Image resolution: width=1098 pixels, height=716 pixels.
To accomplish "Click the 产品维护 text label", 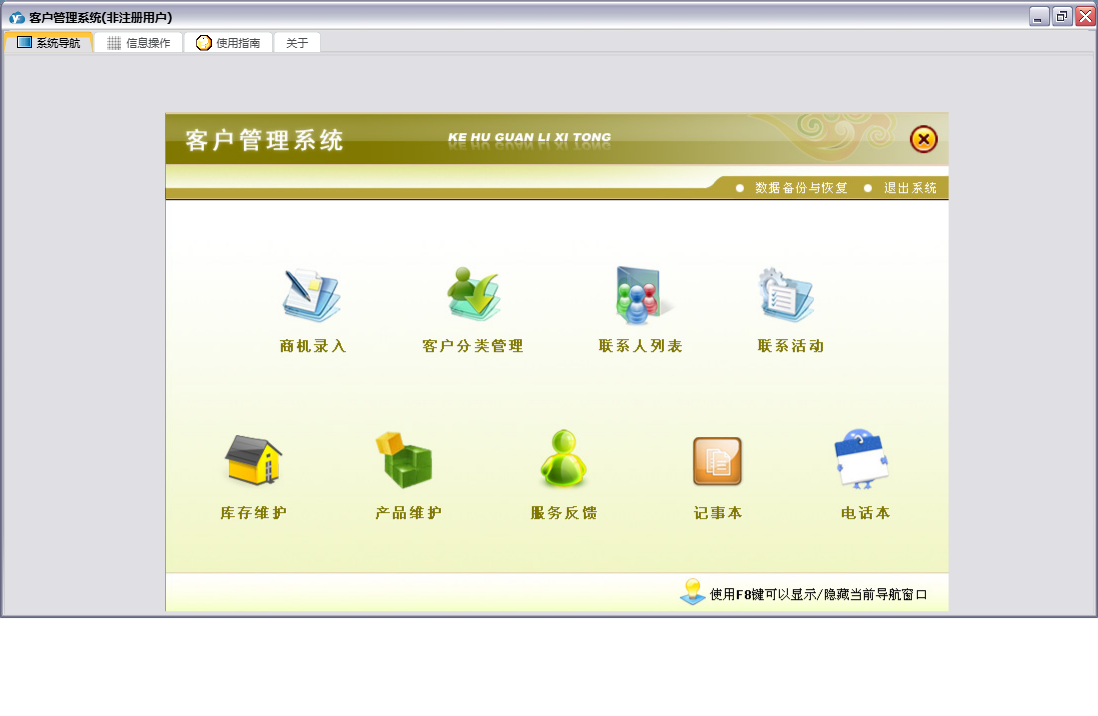I will 408,513.
